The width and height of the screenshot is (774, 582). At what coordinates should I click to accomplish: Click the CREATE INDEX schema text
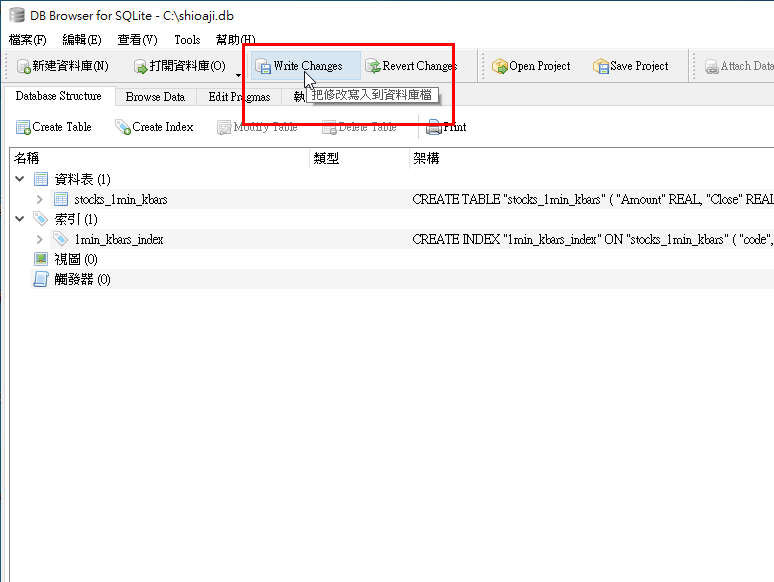[593, 239]
